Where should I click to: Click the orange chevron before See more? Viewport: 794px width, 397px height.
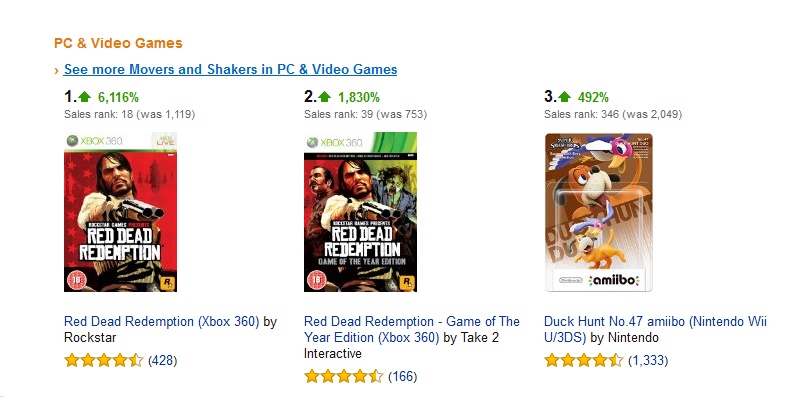pos(57,70)
